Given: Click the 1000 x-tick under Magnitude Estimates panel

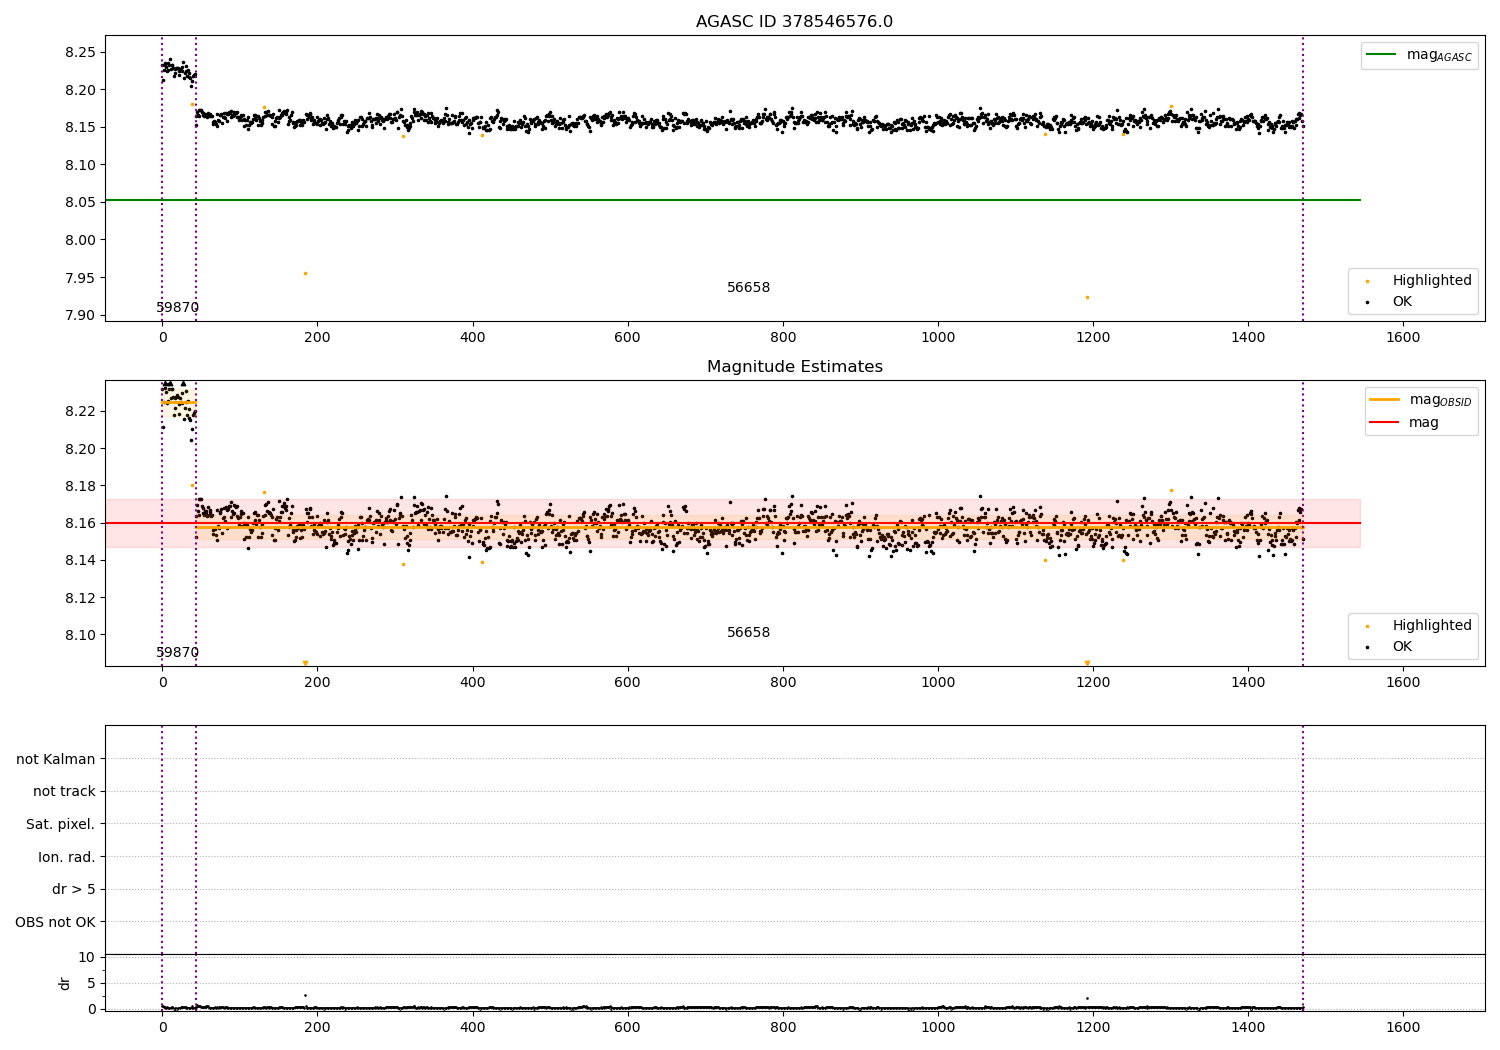Looking at the screenshot, I should coord(938,683).
